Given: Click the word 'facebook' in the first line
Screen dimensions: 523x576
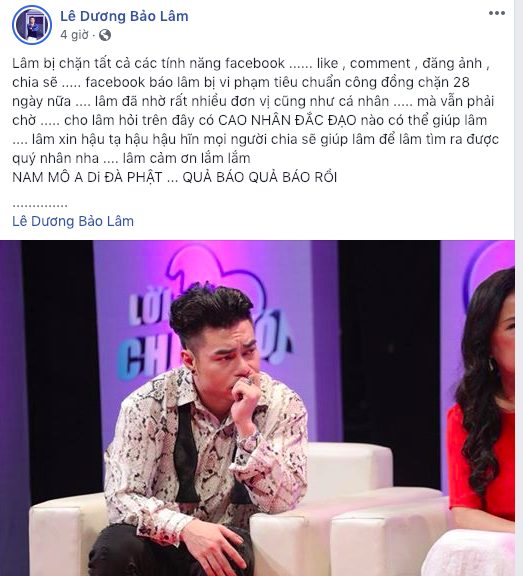Looking at the screenshot, I should tap(255, 63).
